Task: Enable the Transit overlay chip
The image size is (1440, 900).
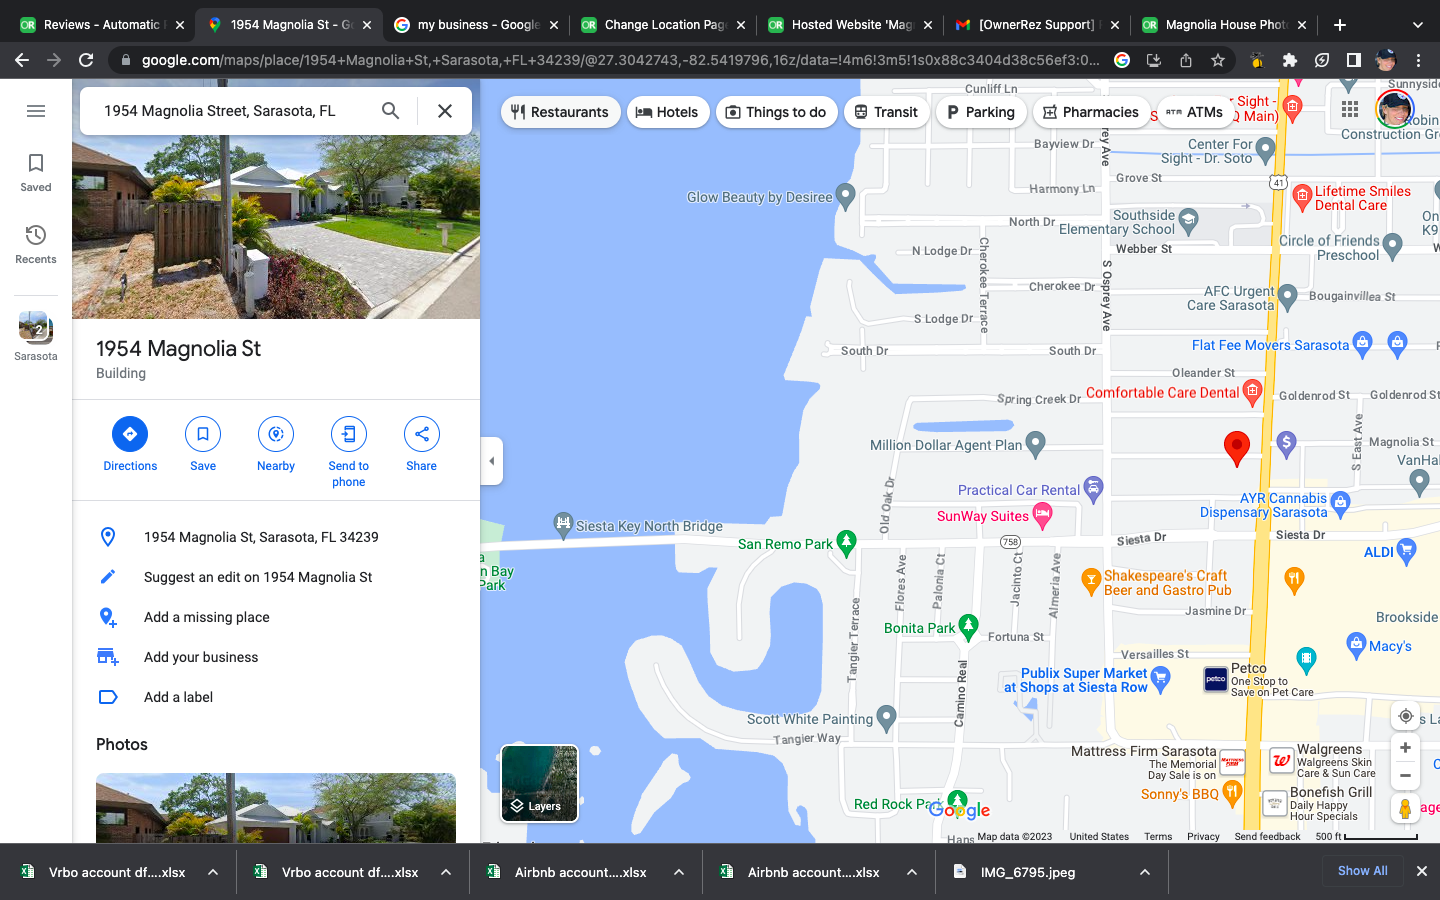Action: click(886, 112)
